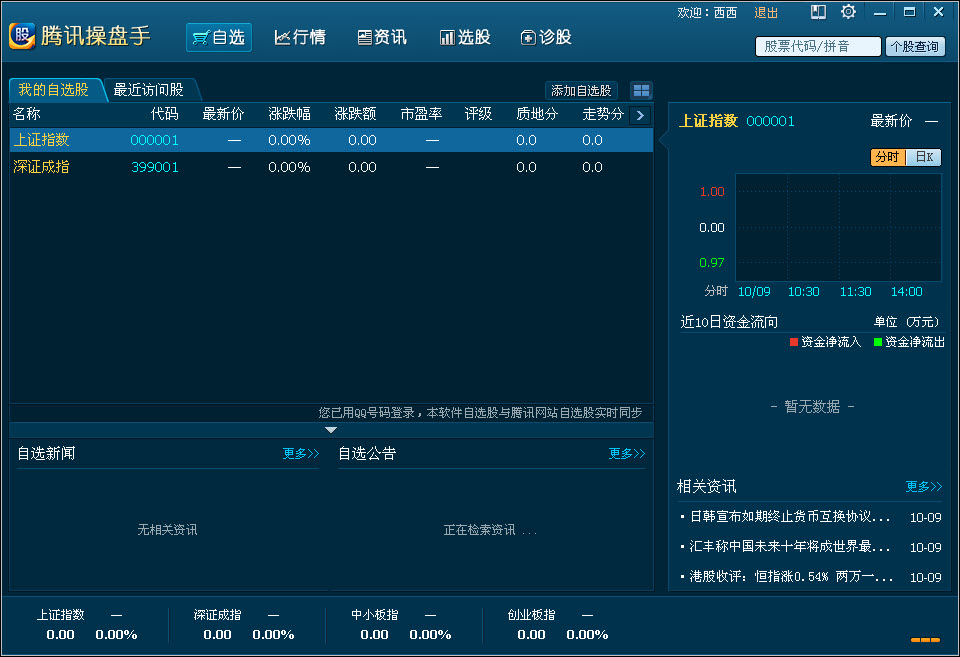Click stock code 399001 in the table
Image resolution: width=960 pixels, height=657 pixels.
click(x=154, y=167)
